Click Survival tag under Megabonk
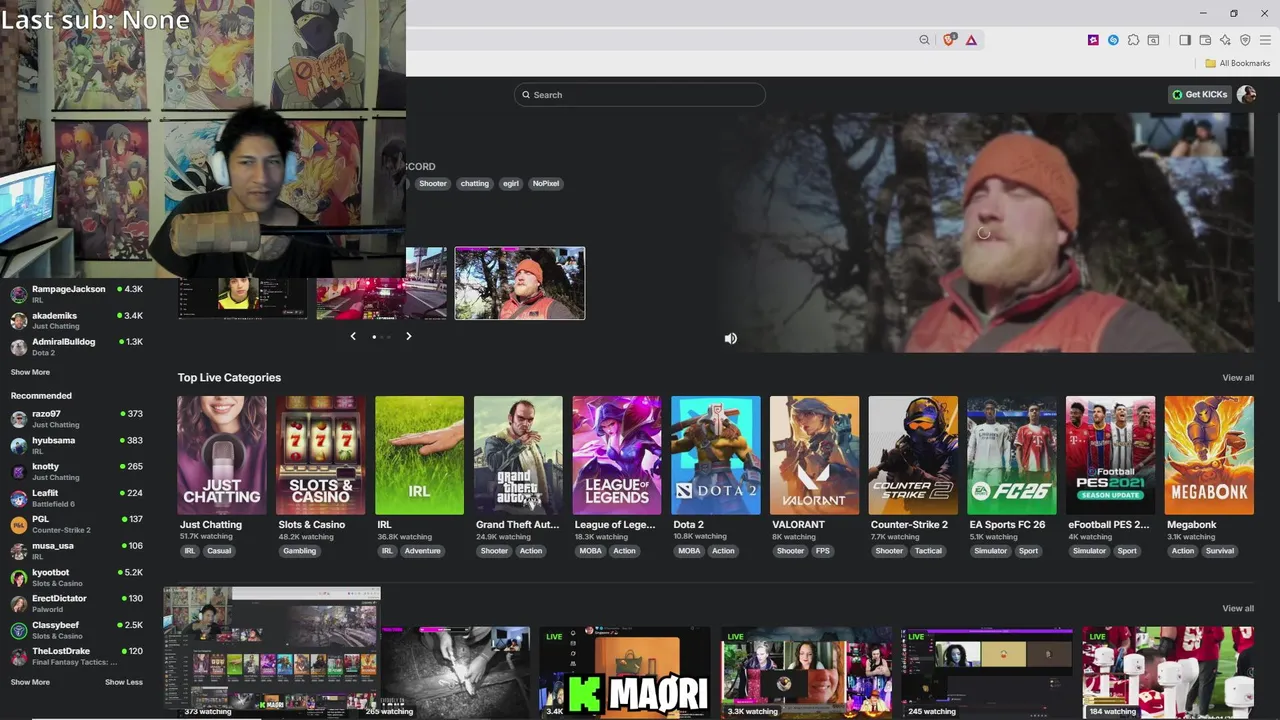 (1220, 551)
